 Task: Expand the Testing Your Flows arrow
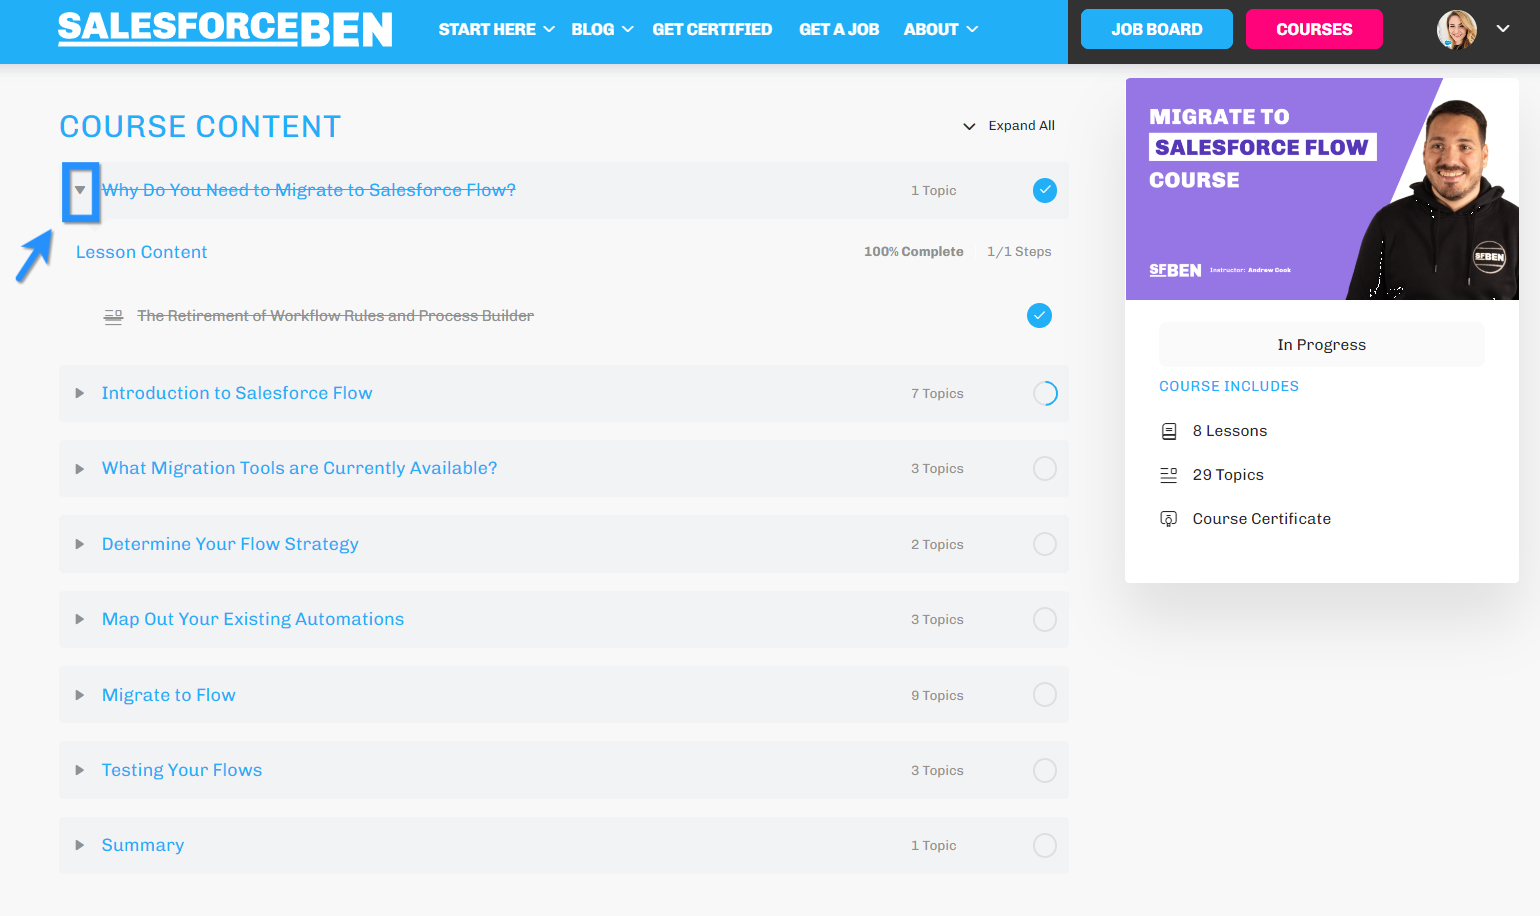point(80,770)
